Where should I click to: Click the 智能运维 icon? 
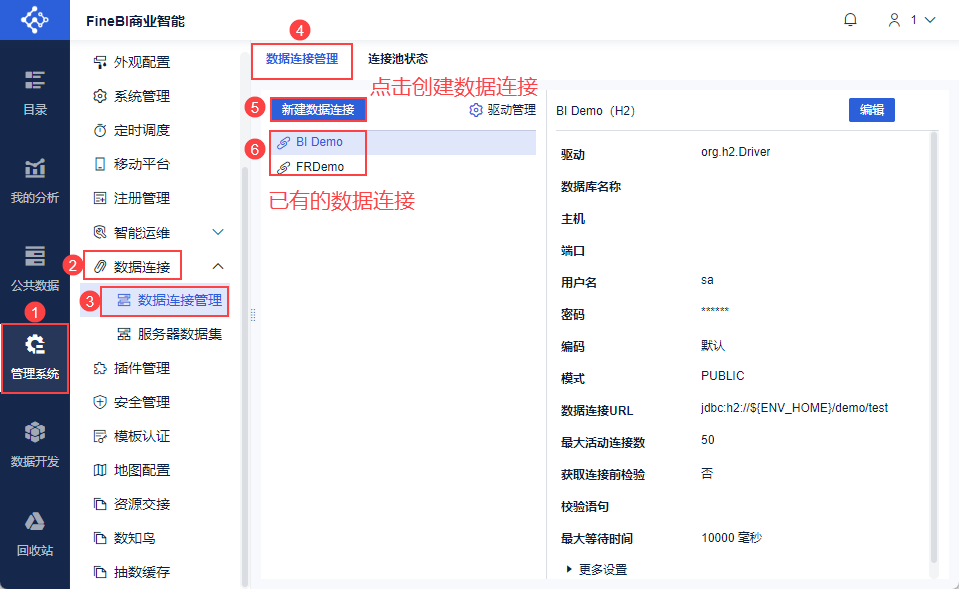click(100, 232)
